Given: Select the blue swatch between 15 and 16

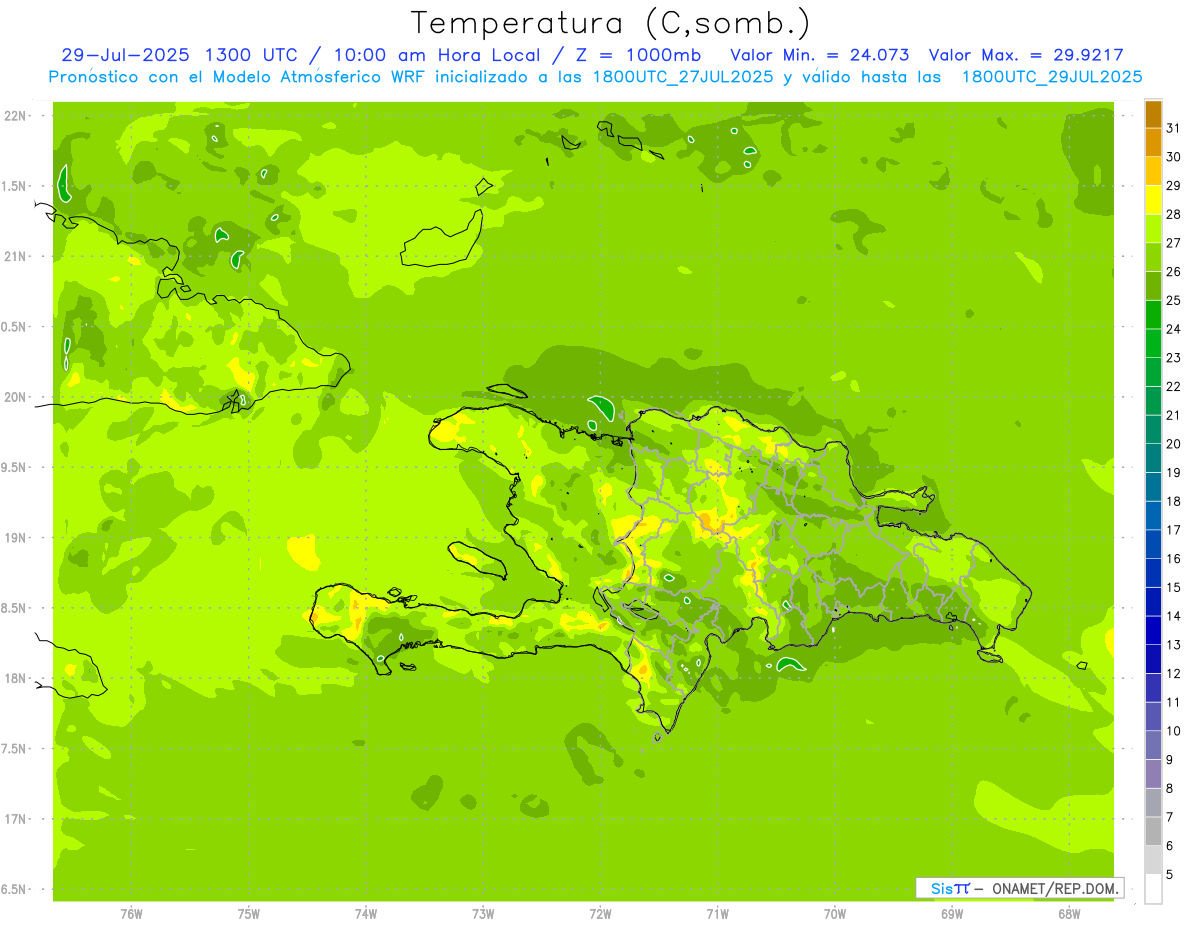Looking at the screenshot, I should tap(1153, 573).
